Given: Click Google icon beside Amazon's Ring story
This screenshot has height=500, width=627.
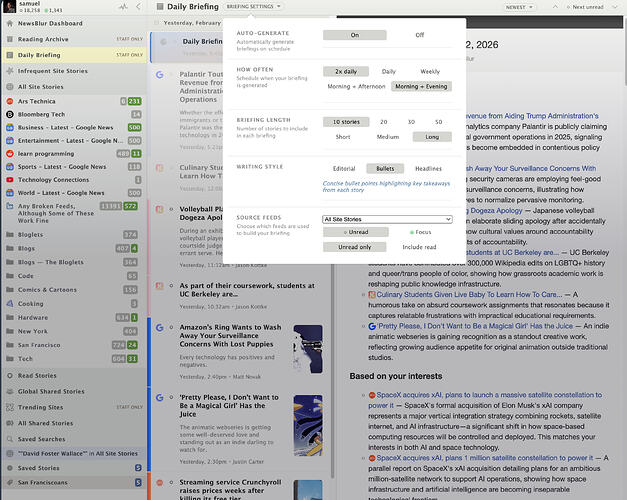Looking at the screenshot, I should pyautogui.click(x=160, y=328).
